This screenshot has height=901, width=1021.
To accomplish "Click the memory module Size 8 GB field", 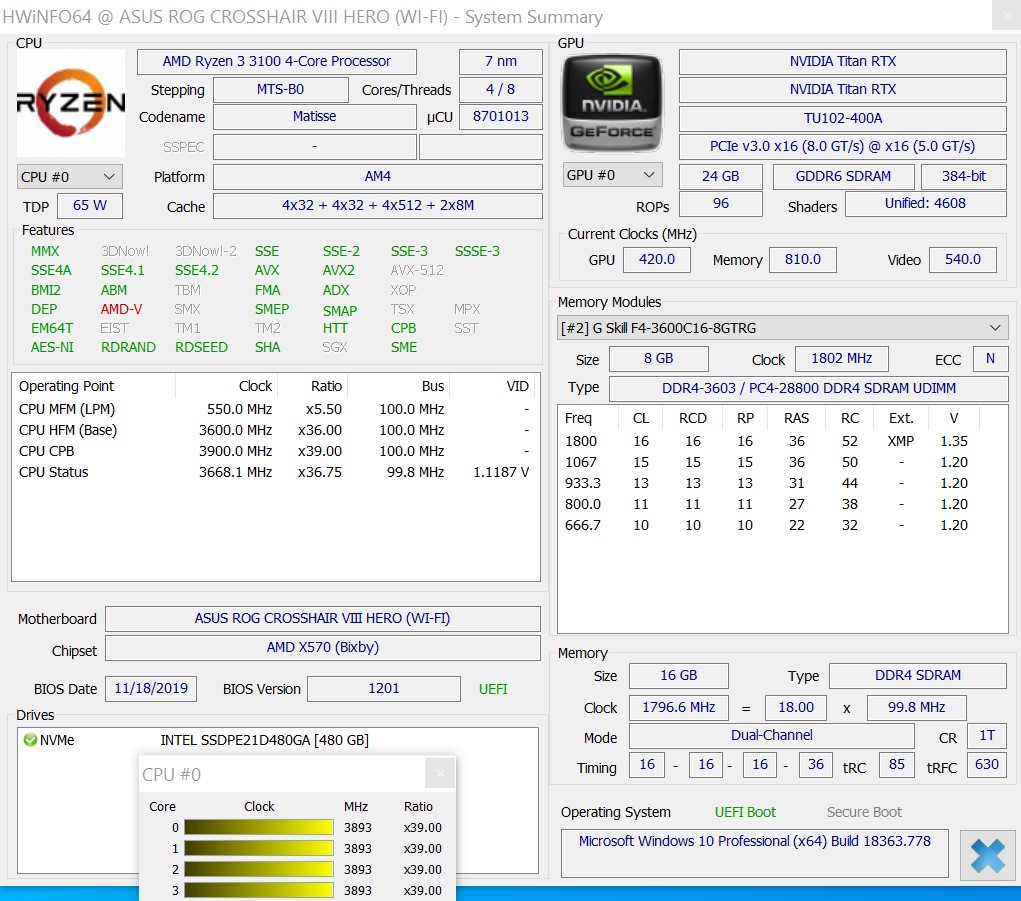I will point(658,359).
